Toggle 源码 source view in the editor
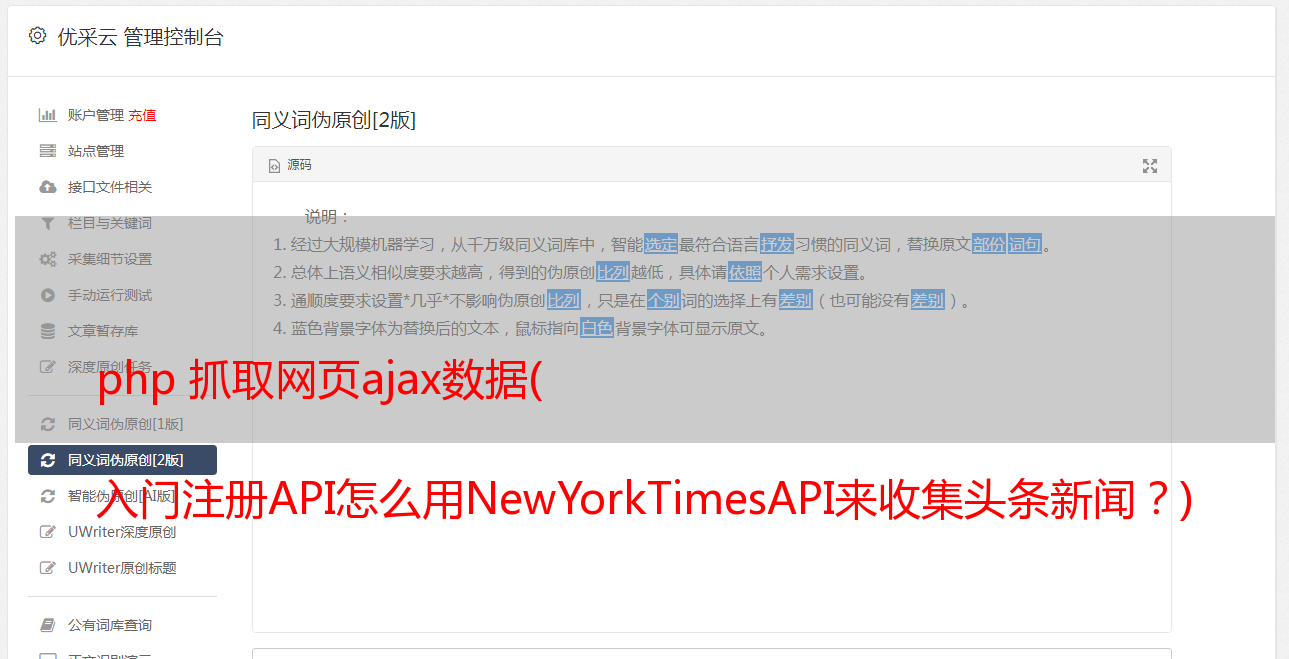 click(x=290, y=165)
